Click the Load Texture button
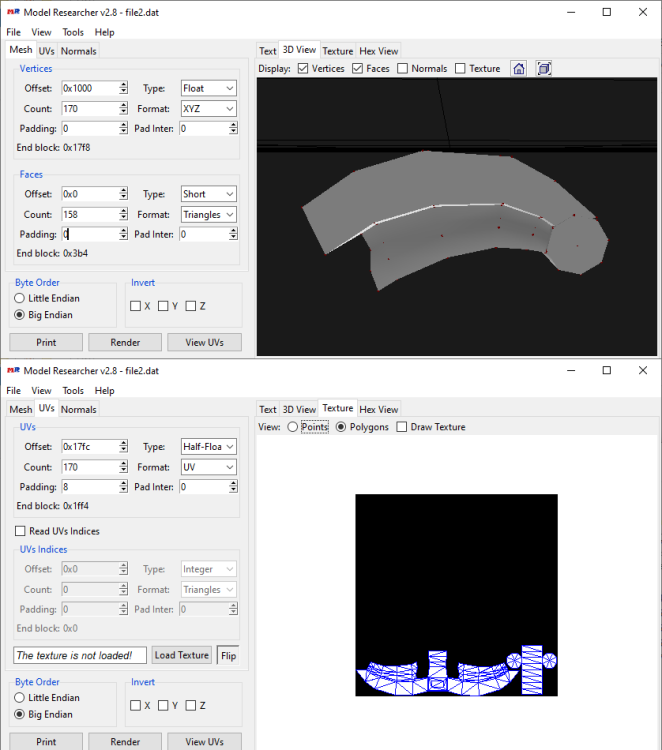 point(180,655)
